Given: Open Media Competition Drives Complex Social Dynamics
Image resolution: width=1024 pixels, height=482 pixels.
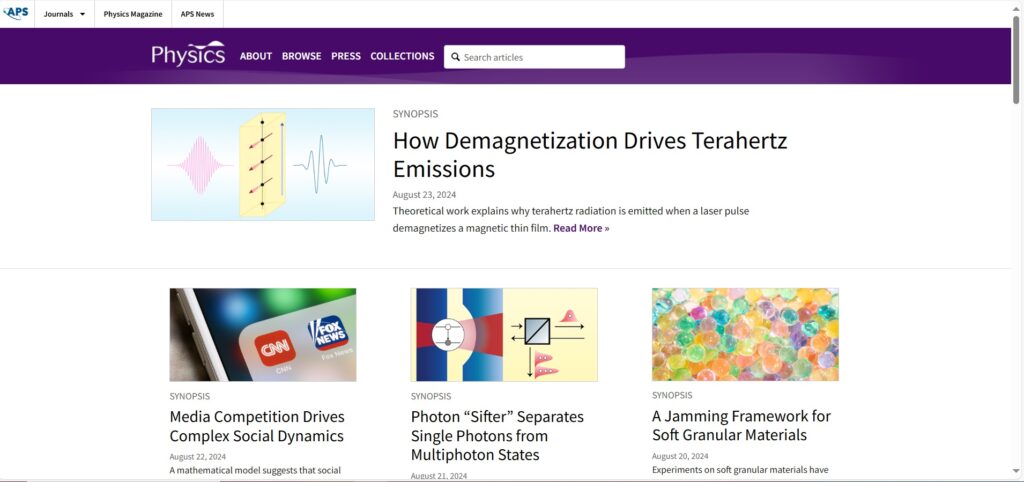Looking at the screenshot, I should [257, 426].
